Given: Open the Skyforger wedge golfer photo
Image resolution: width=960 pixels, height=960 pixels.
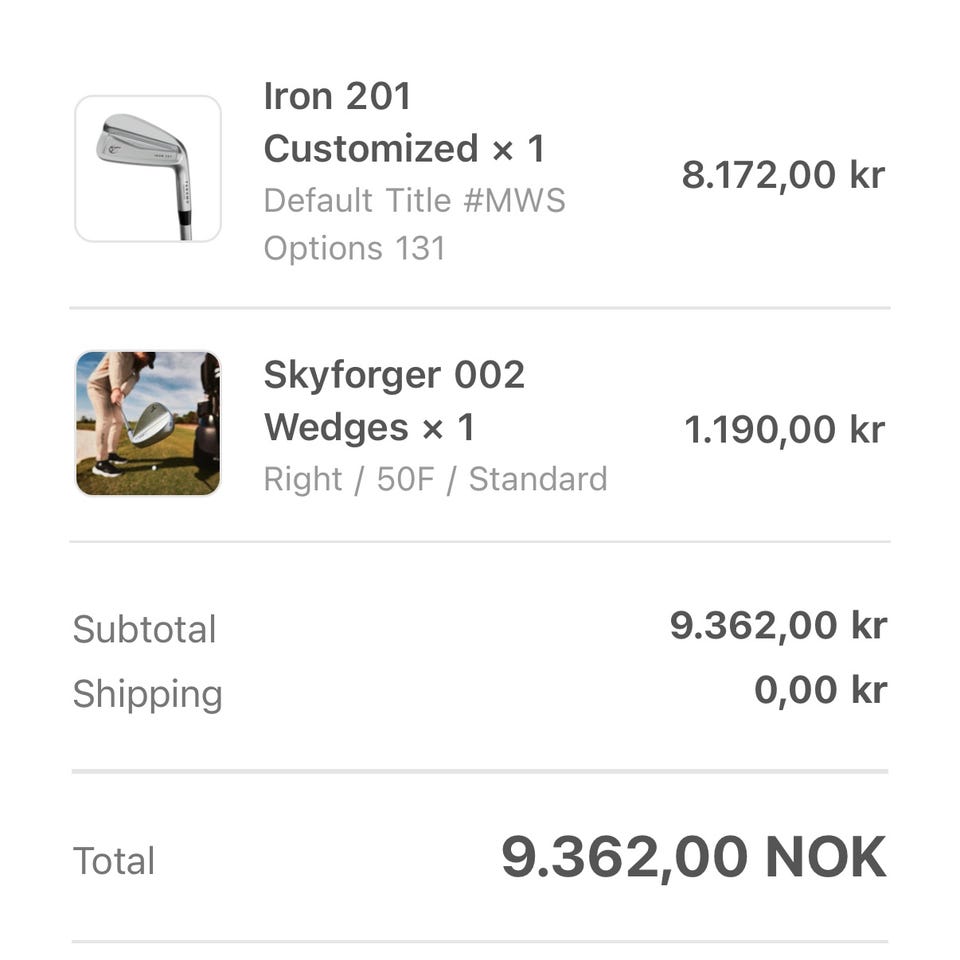Looking at the screenshot, I should pyautogui.click(x=148, y=423).
